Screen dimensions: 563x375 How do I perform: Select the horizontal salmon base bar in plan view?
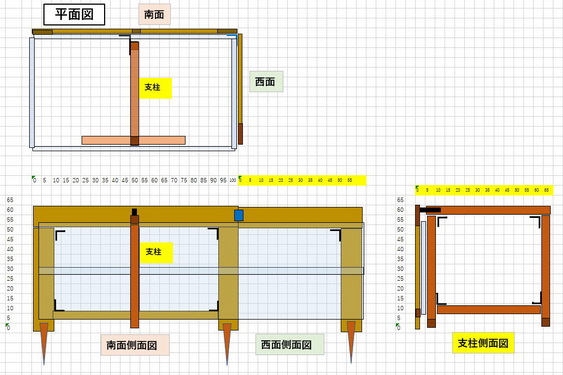pos(134,140)
